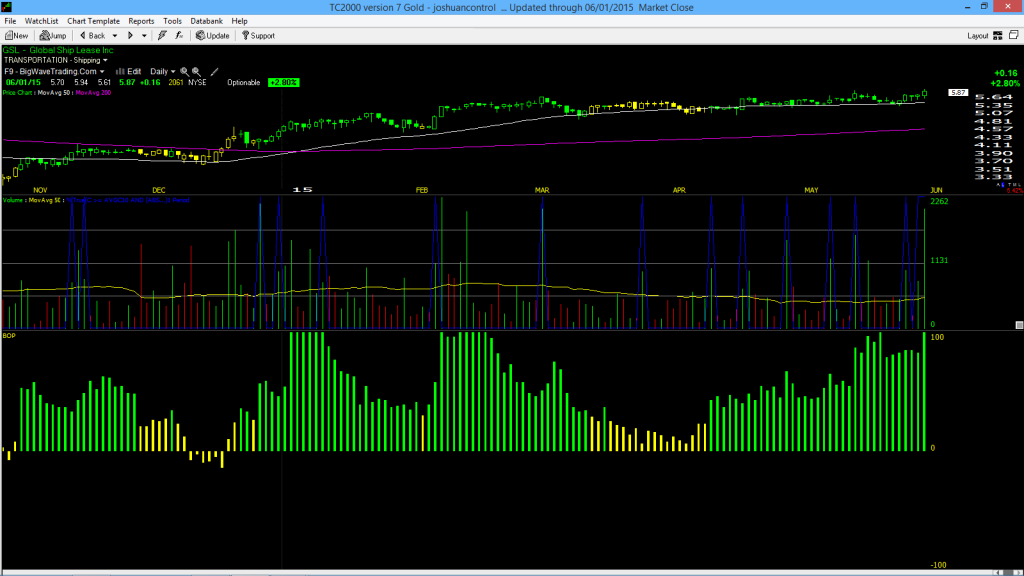Image resolution: width=1024 pixels, height=576 pixels.
Task: Click the Layout label
Action: click(x=978, y=36)
